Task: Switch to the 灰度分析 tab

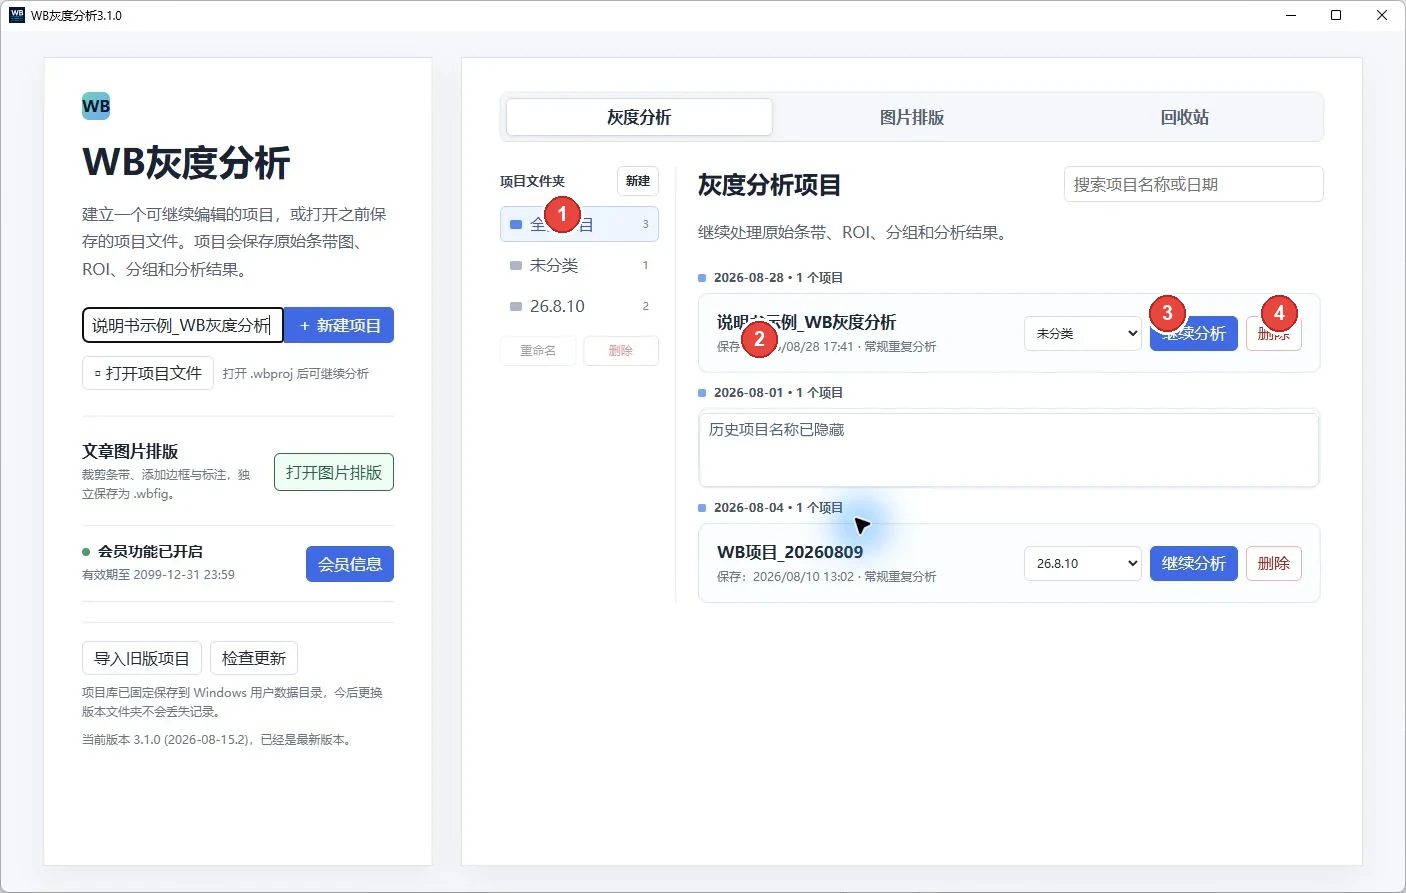Action: (639, 117)
